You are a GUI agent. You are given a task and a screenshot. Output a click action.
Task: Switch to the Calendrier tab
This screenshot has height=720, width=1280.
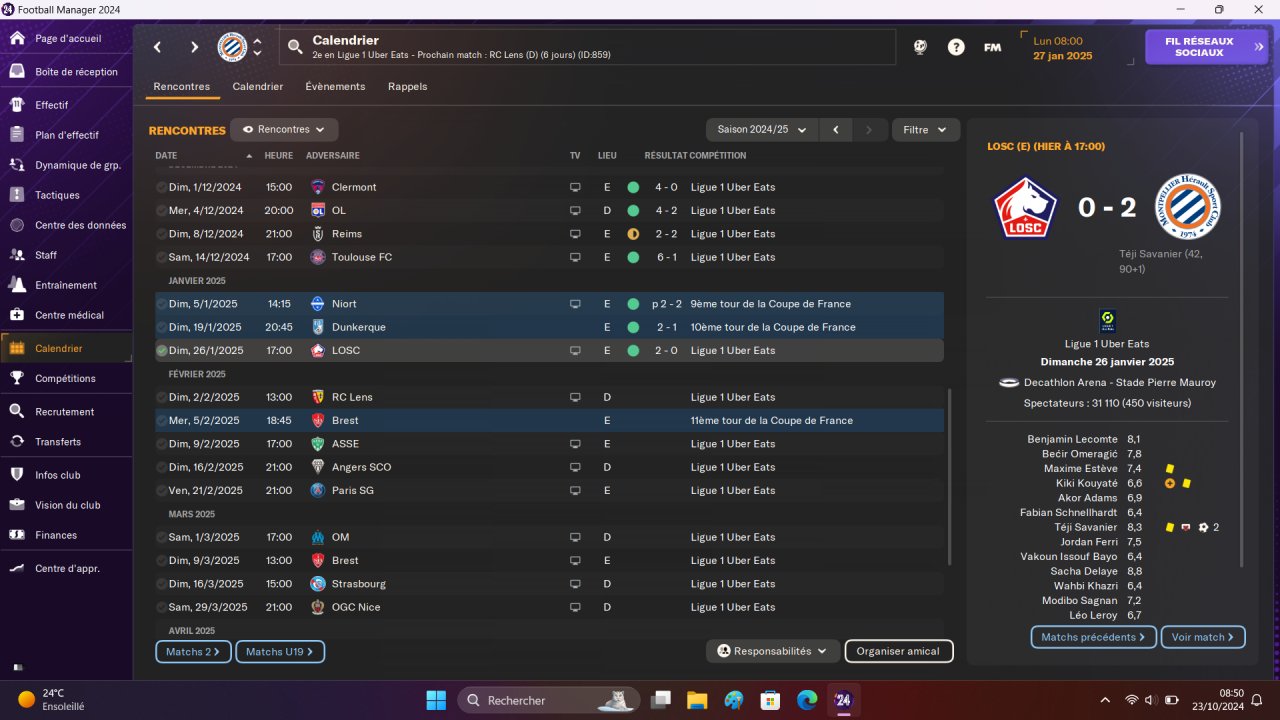click(258, 87)
